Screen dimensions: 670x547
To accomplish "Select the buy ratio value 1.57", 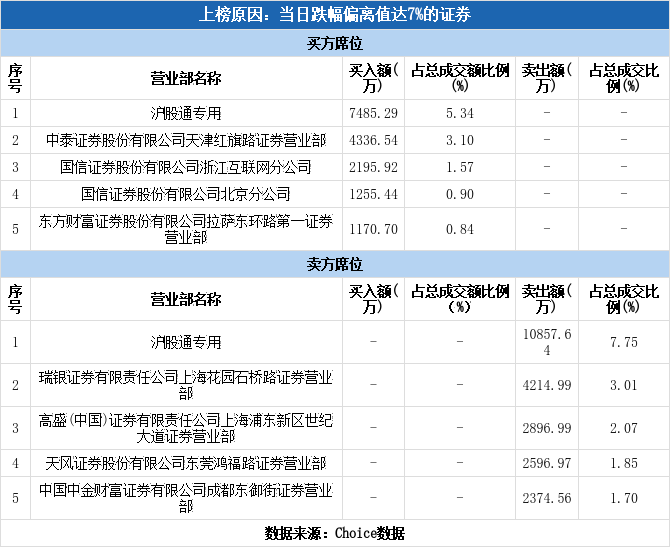I will (x=460, y=167).
